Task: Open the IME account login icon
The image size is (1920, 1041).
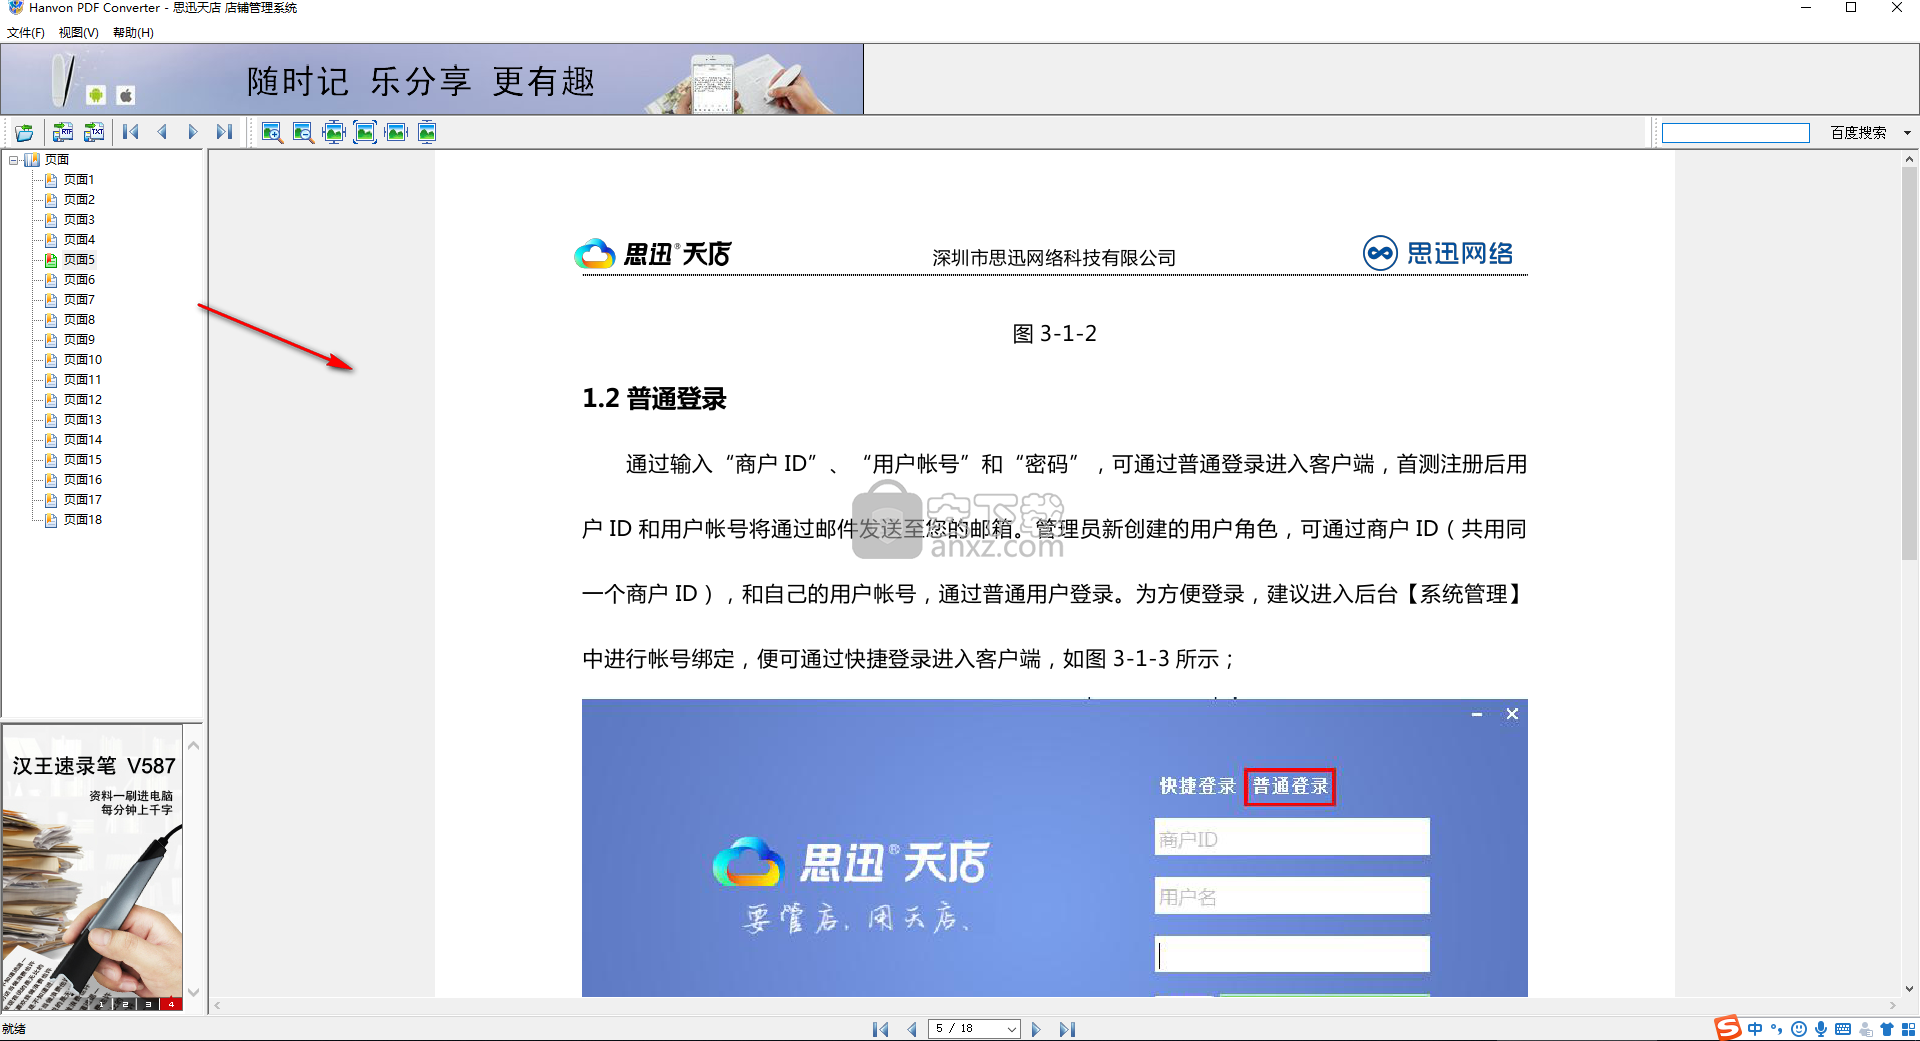Action: (x=1865, y=1030)
